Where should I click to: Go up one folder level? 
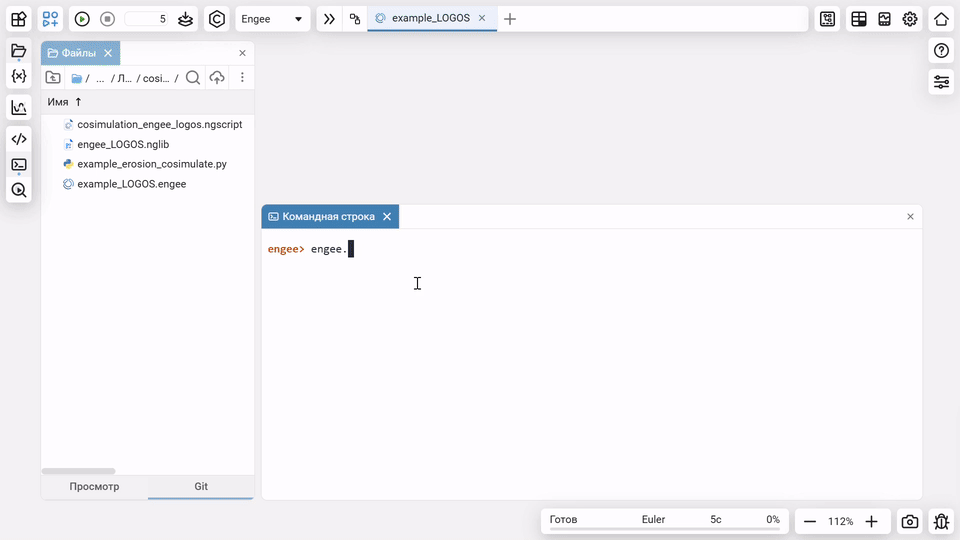[x=53, y=78]
